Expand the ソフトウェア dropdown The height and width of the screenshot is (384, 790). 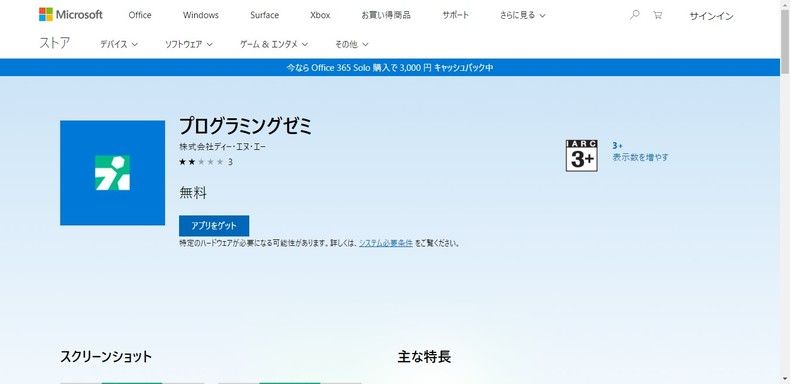189,44
